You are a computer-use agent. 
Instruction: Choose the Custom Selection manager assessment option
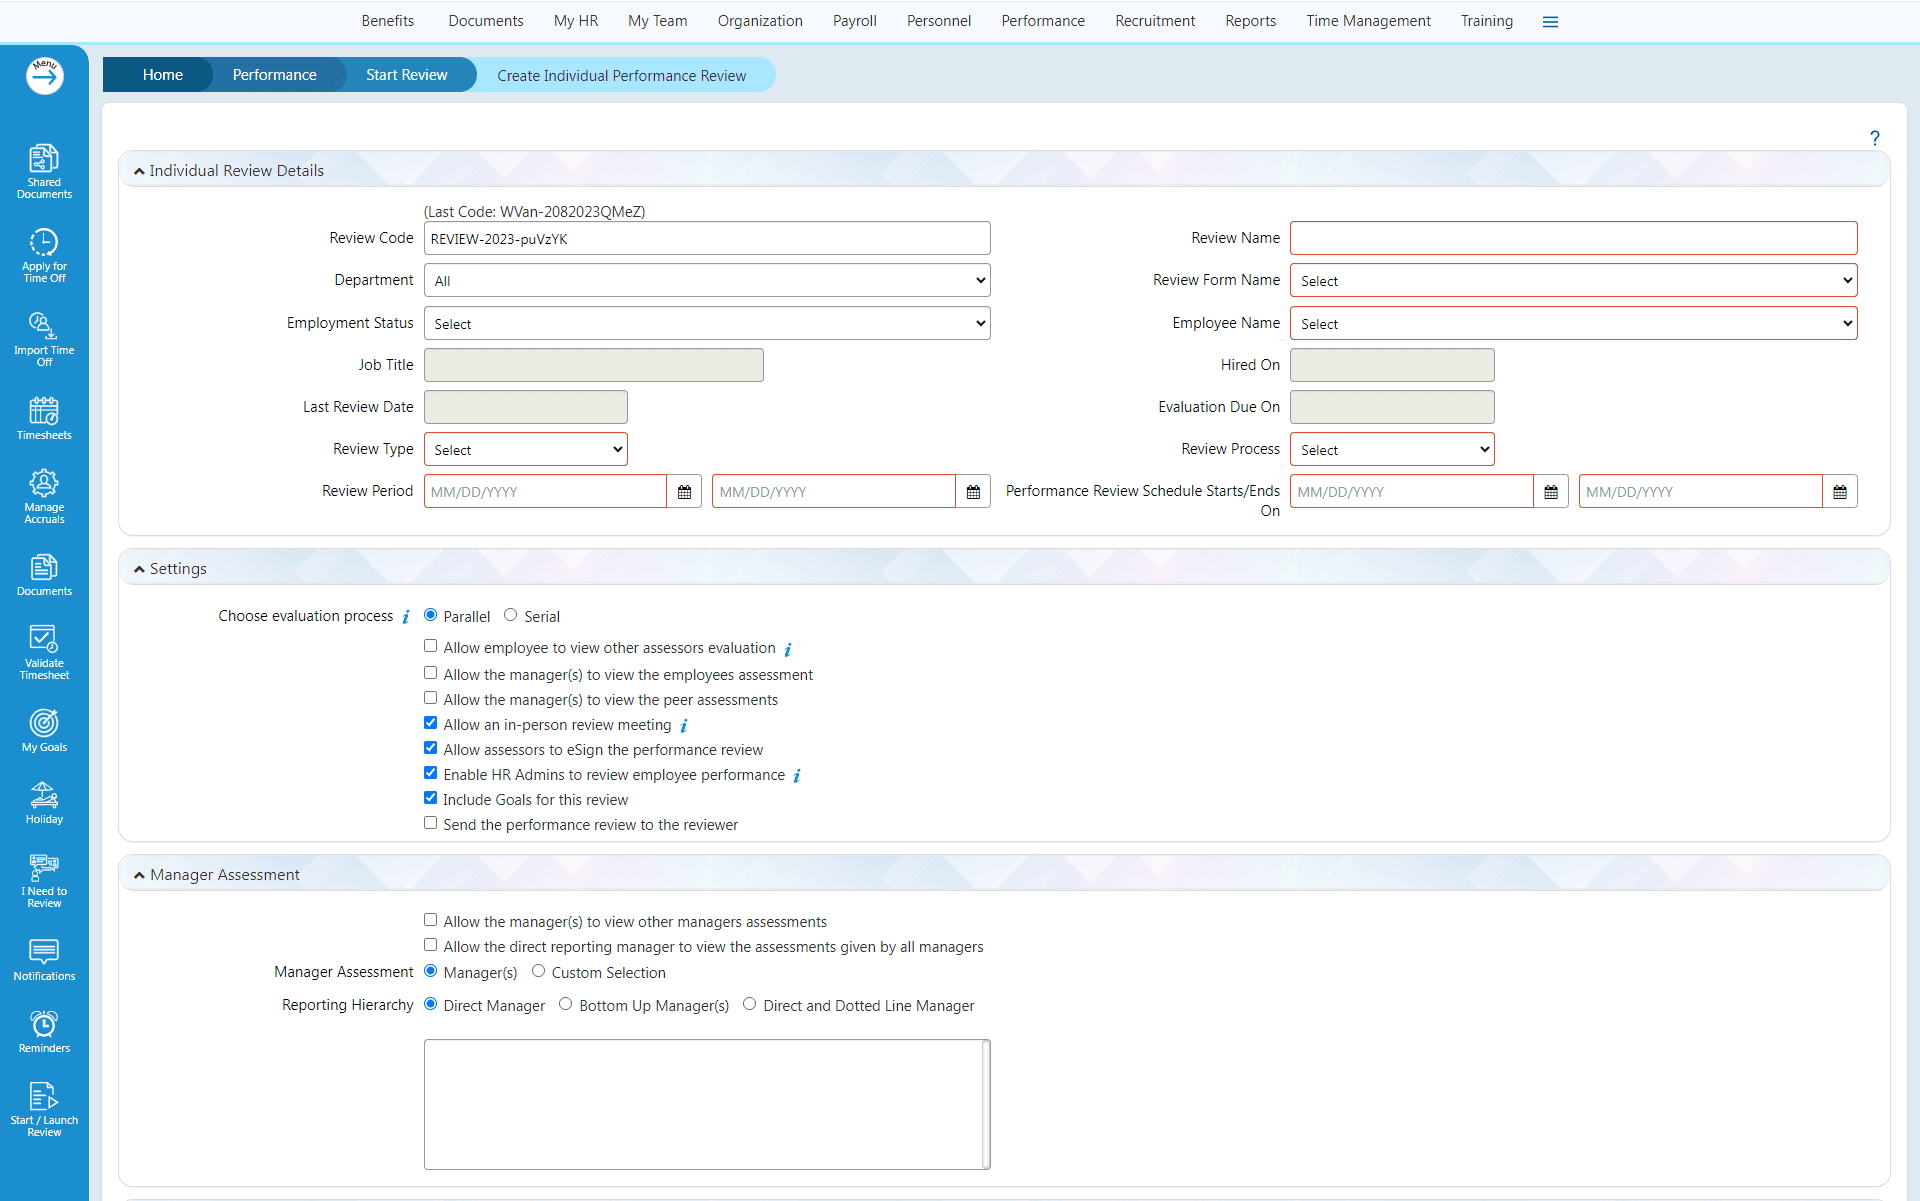click(x=539, y=971)
